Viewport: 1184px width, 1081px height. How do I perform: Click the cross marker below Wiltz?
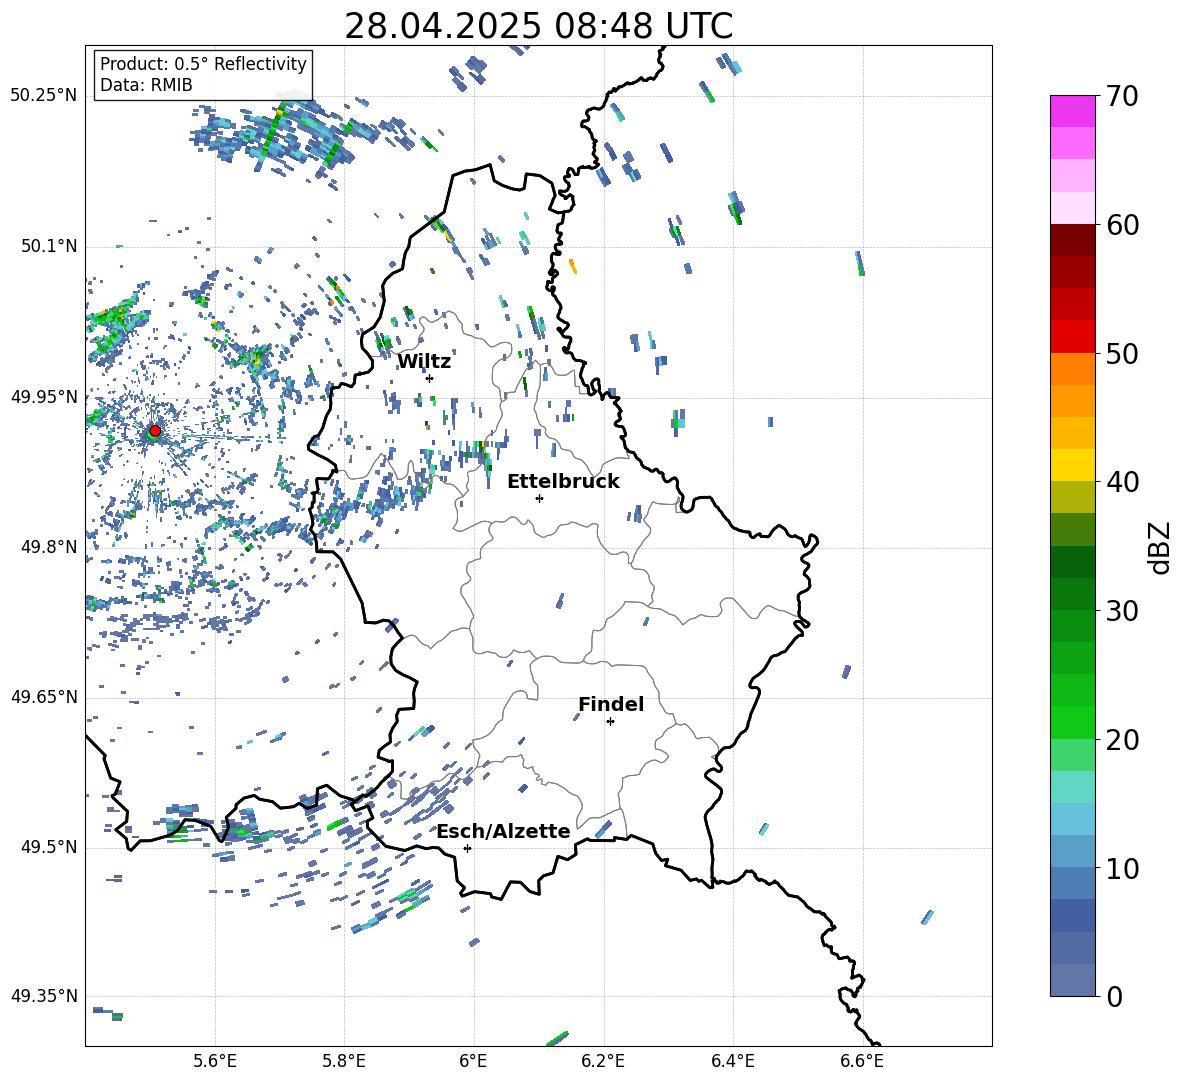pyautogui.click(x=430, y=378)
